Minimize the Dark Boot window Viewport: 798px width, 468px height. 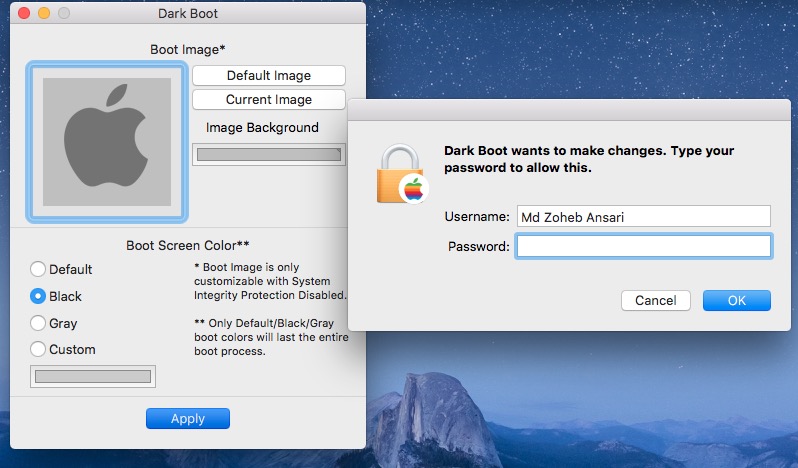(x=44, y=14)
